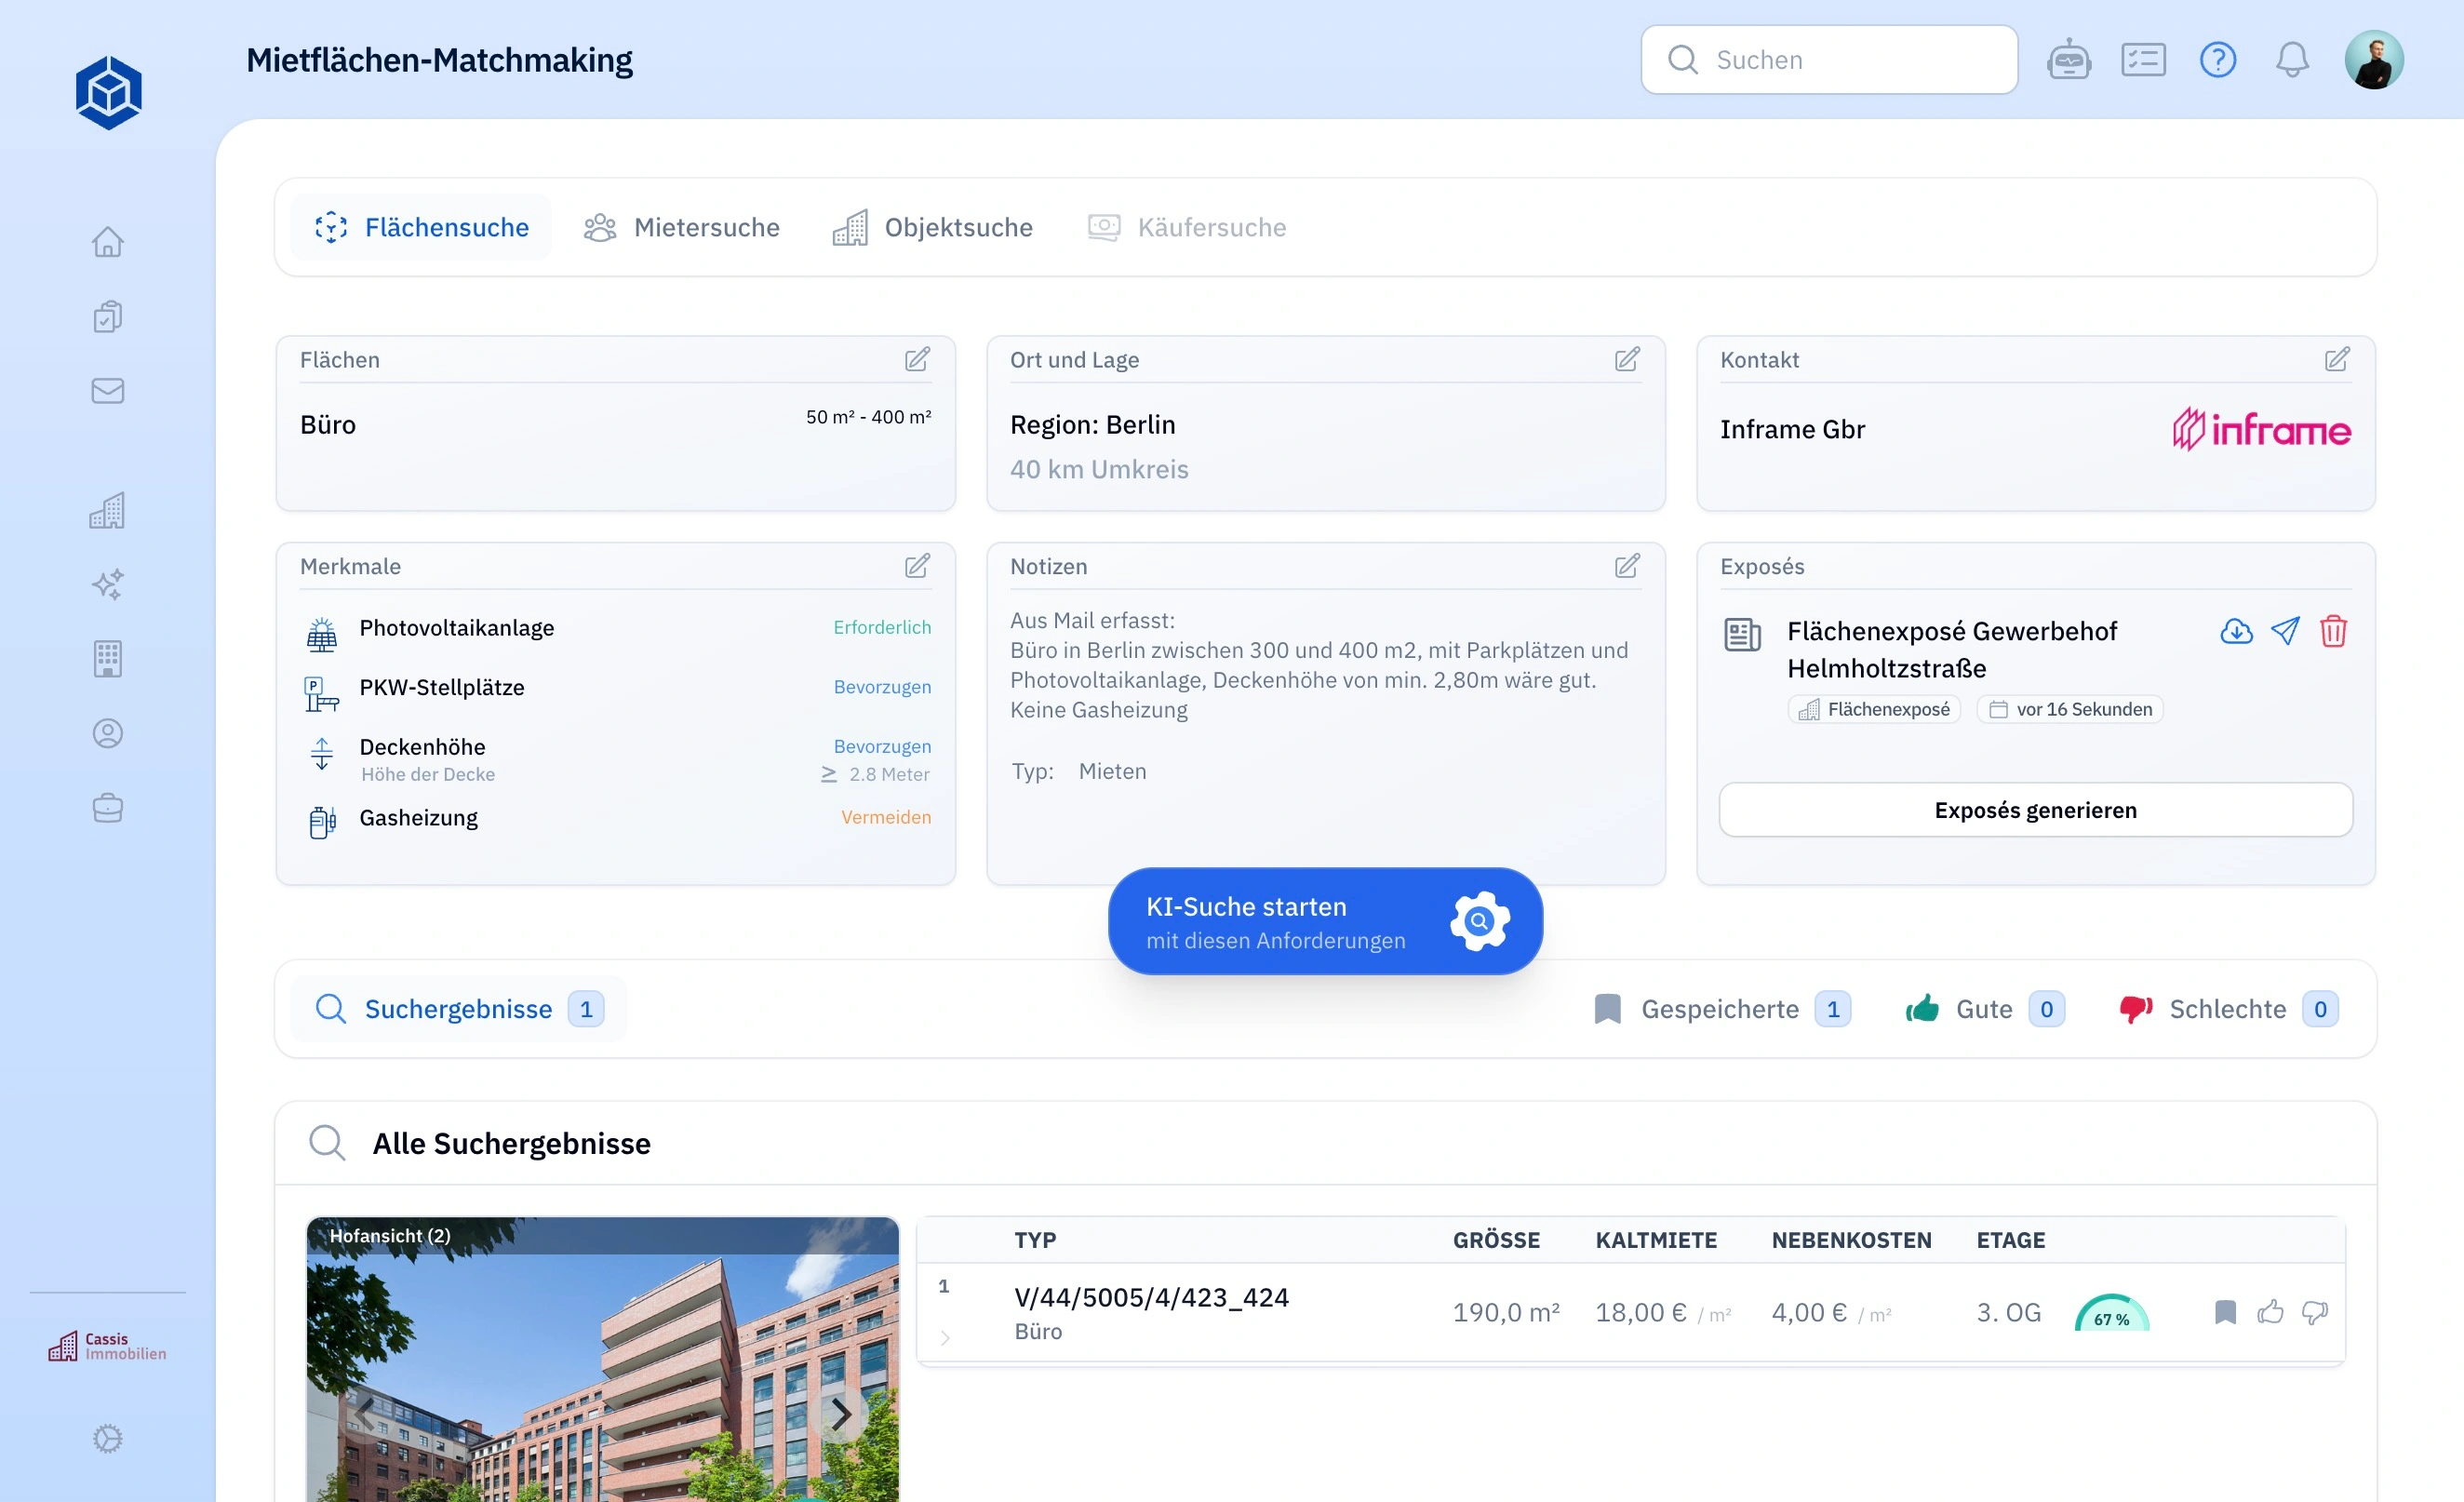Toggle bookmark on result V/44/5005/4/423_424
Viewport: 2464px width, 1502px height.
click(2226, 1312)
